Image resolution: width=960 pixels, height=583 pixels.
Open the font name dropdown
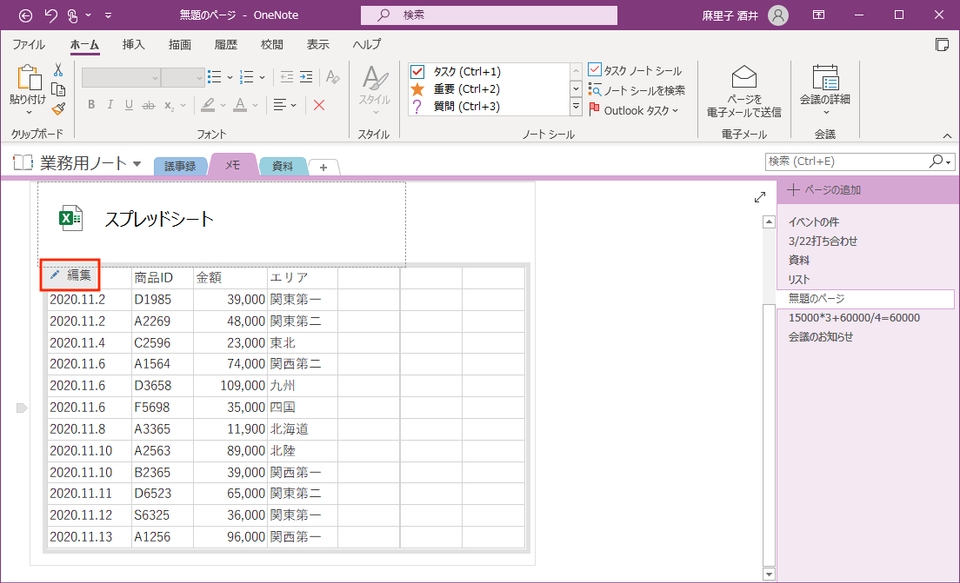click(155, 78)
